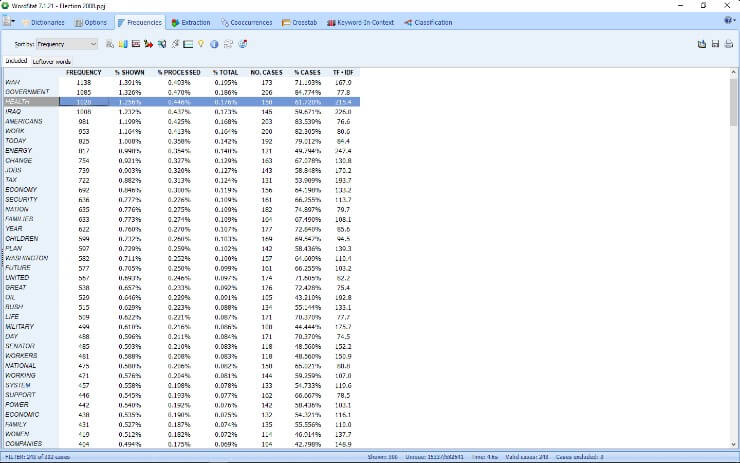Click the blue info circle toolbar icon

[214, 44]
